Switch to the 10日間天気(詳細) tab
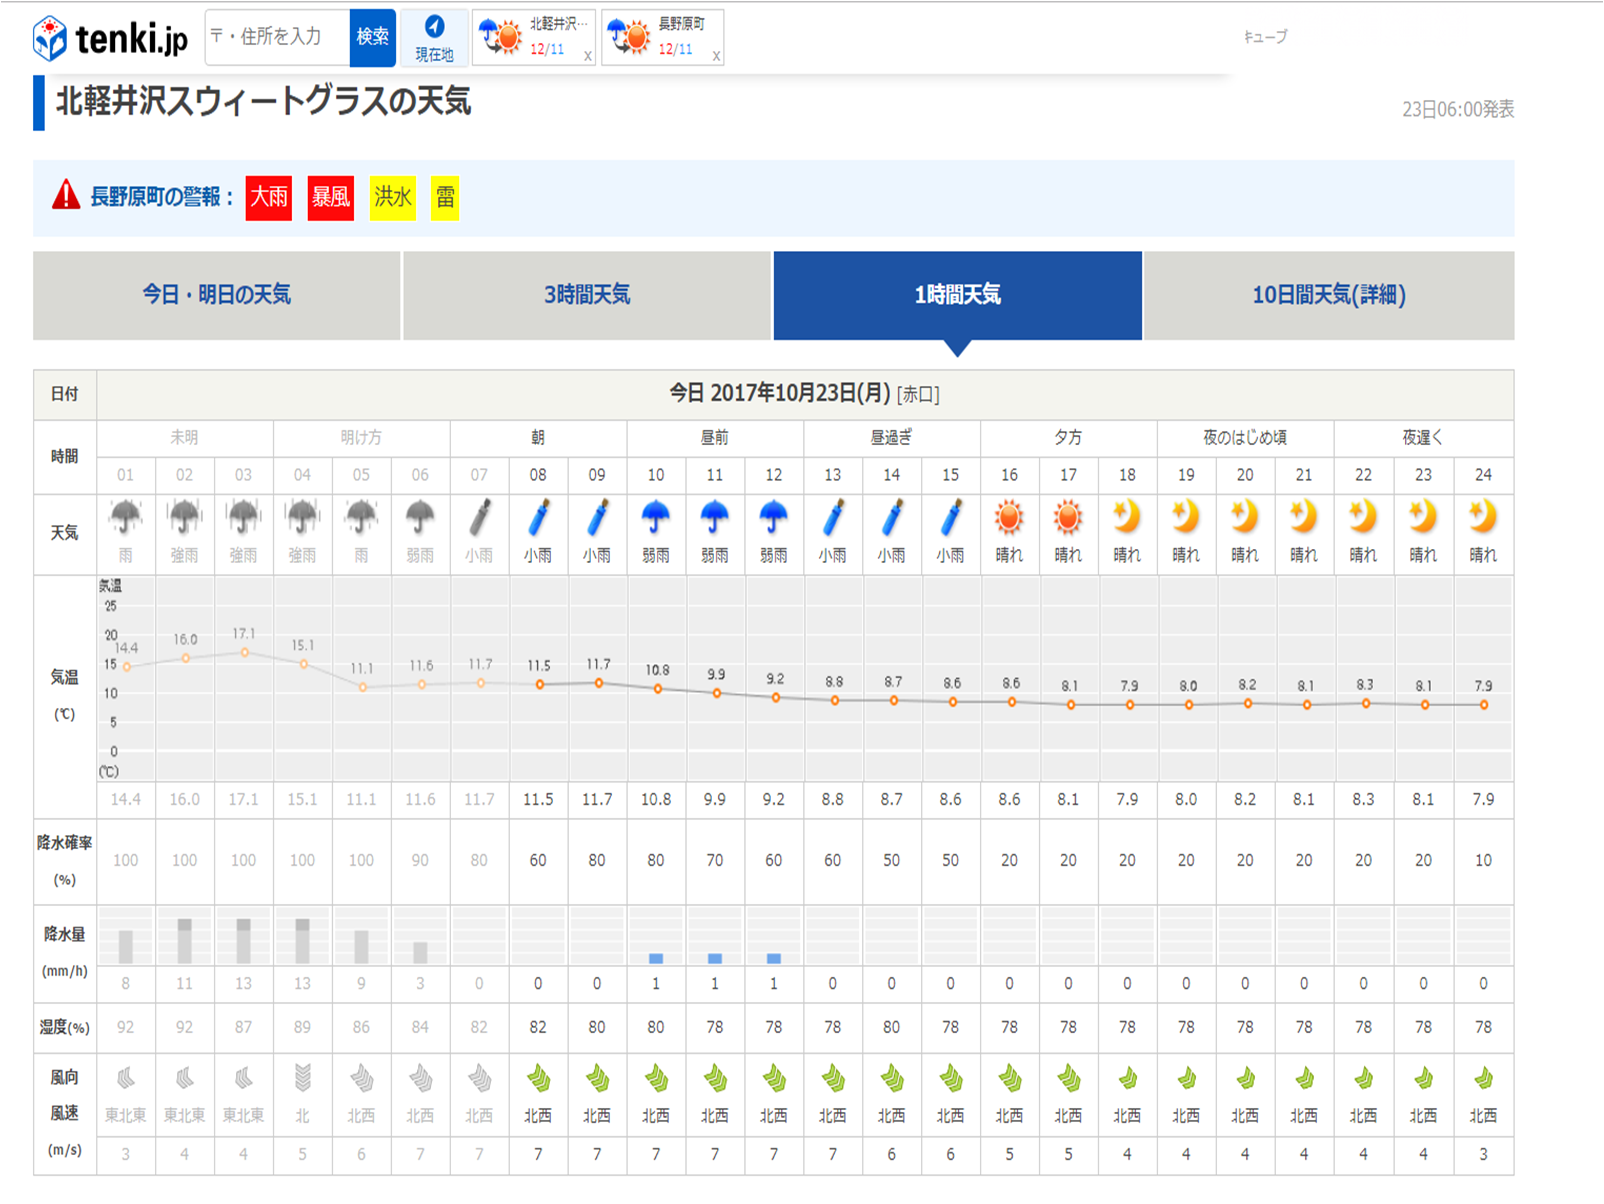Viewport: 1604px width, 1204px height. coord(1329,295)
